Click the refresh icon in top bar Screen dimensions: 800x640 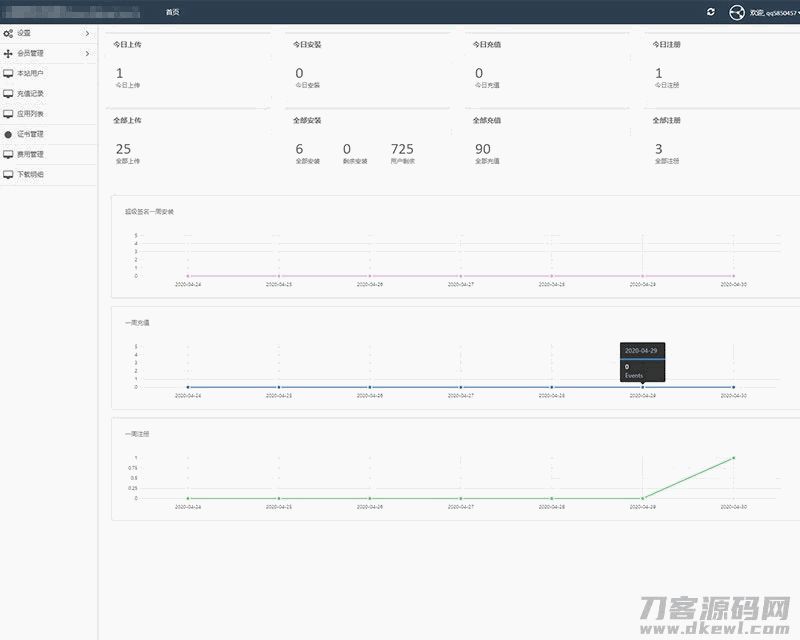point(711,12)
